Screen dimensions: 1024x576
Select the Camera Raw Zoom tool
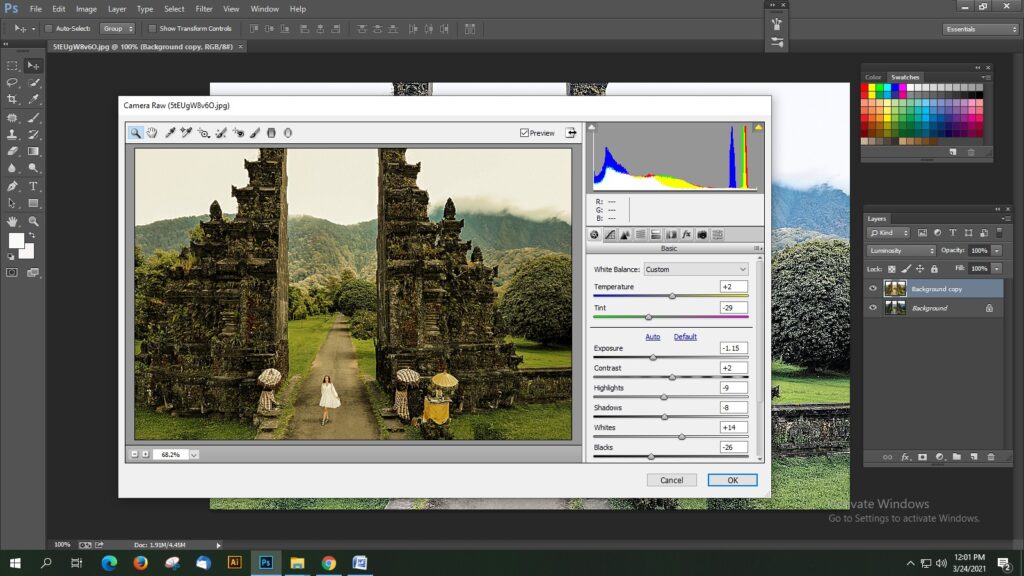pos(135,133)
